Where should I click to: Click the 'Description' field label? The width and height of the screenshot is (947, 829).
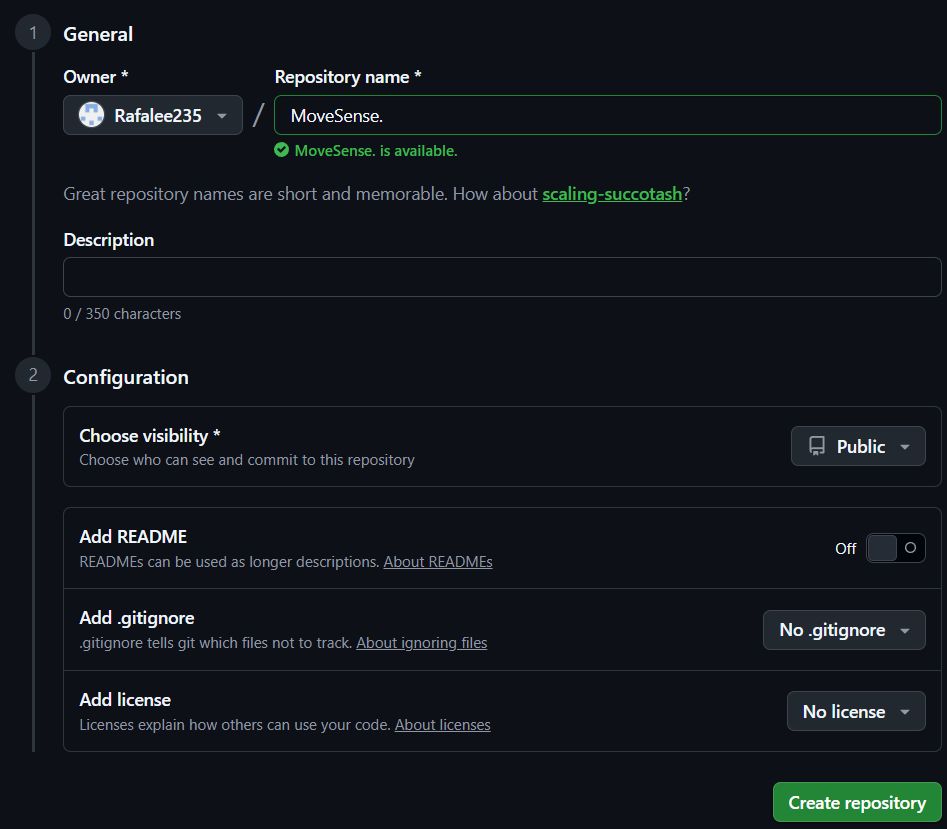point(109,240)
